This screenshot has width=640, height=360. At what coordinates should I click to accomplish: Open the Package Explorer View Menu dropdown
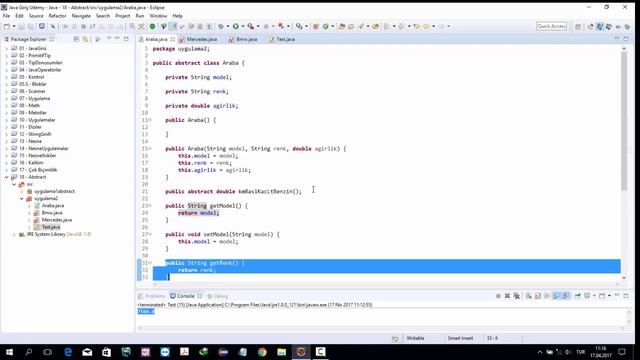coord(109,39)
